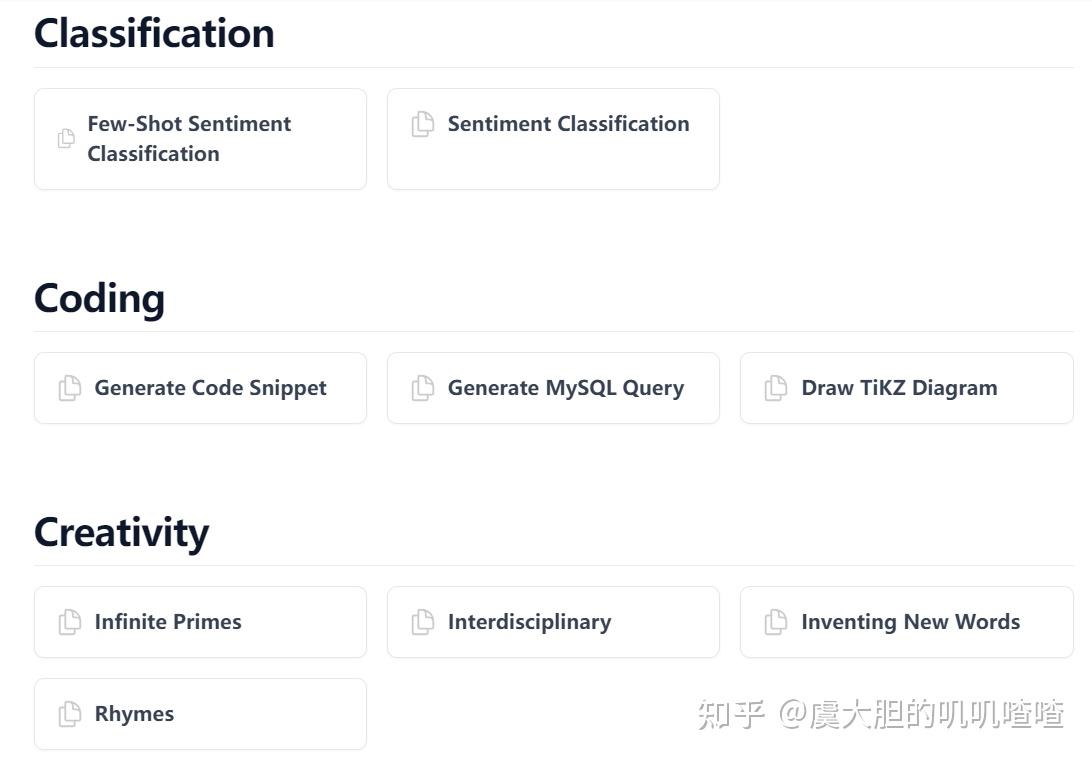Click the copy icon on Inventing New Words

coord(775,622)
